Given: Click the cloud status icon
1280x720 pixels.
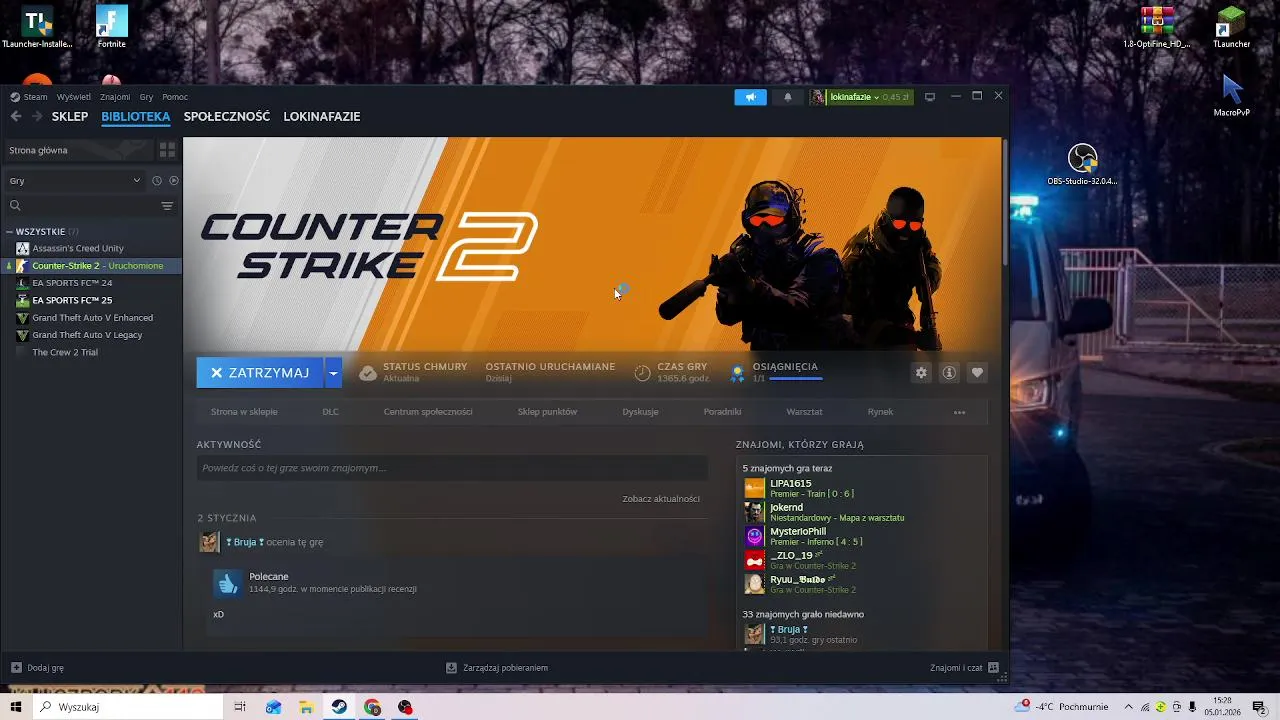Looking at the screenshot, I should click(368, 373).
